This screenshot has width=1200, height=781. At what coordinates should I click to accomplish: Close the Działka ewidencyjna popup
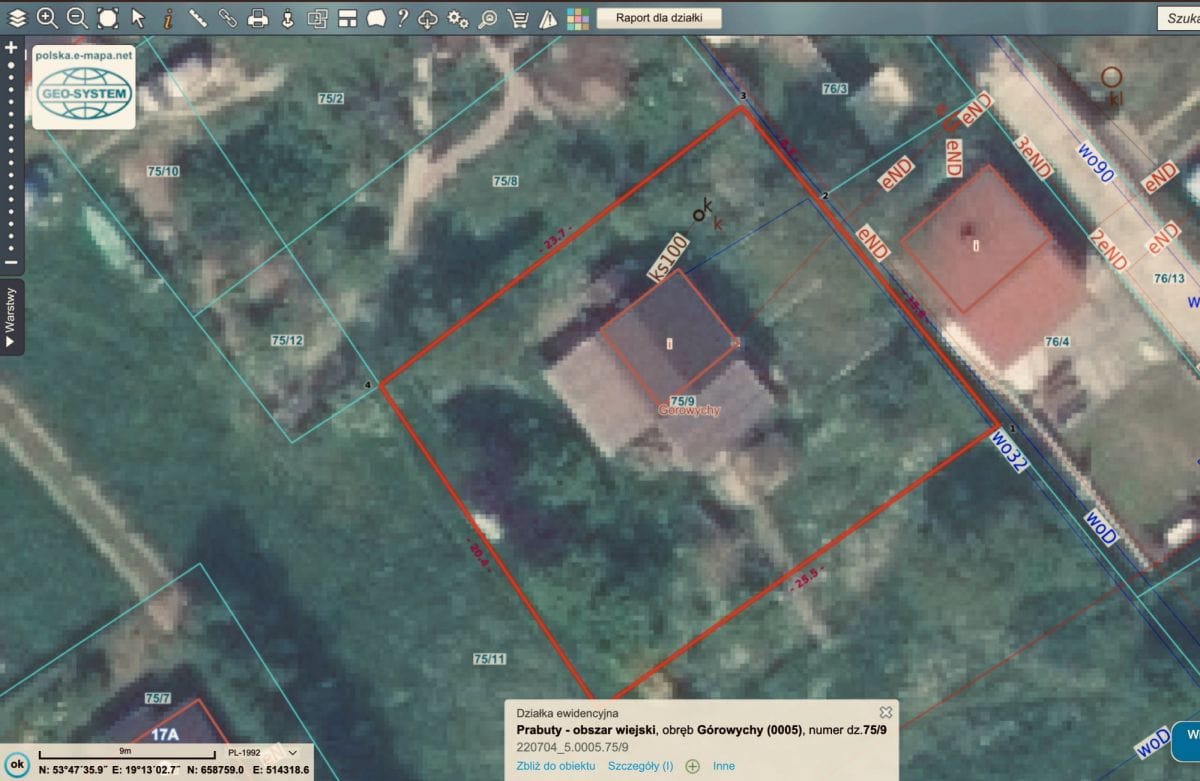pos(885,712)
